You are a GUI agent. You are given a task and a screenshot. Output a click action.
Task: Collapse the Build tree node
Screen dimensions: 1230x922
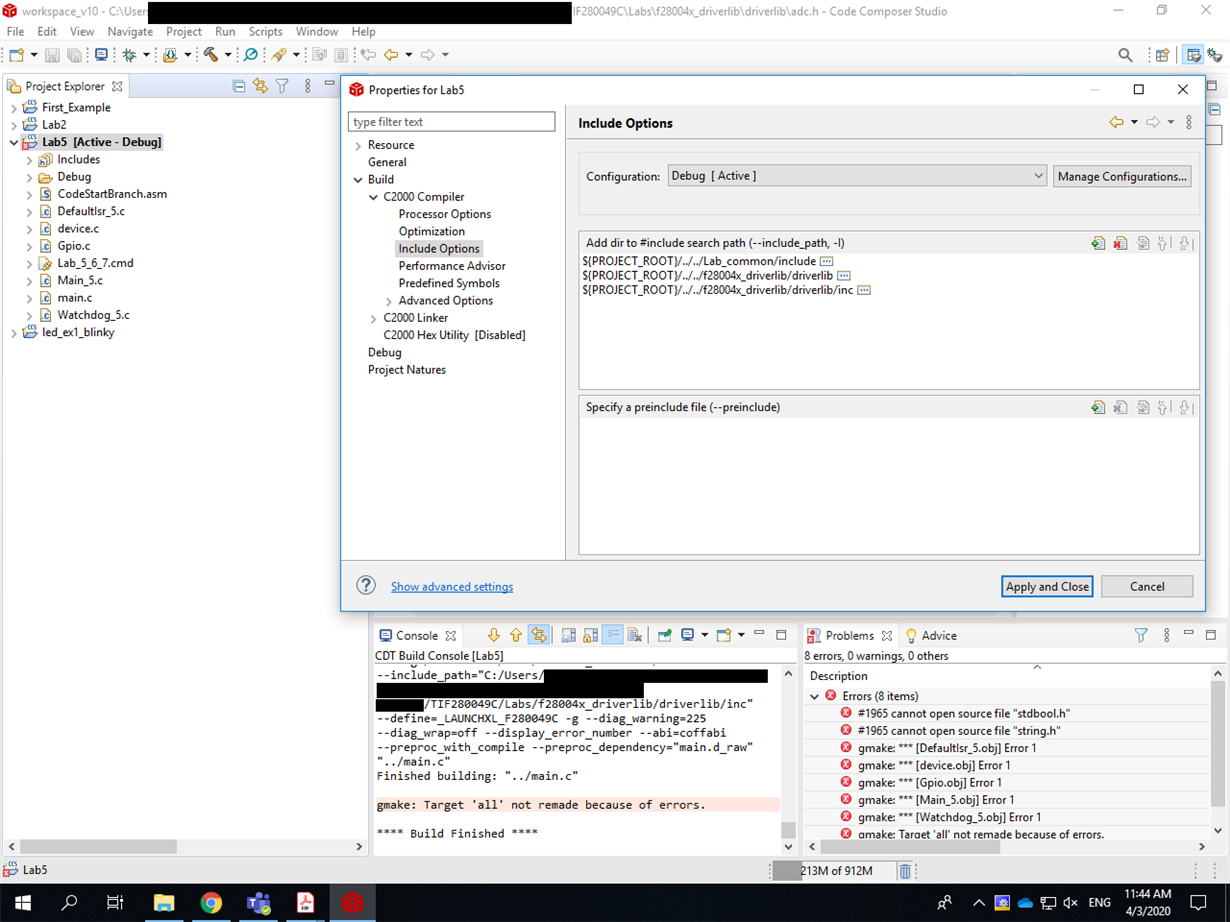[x=358, y=180]
